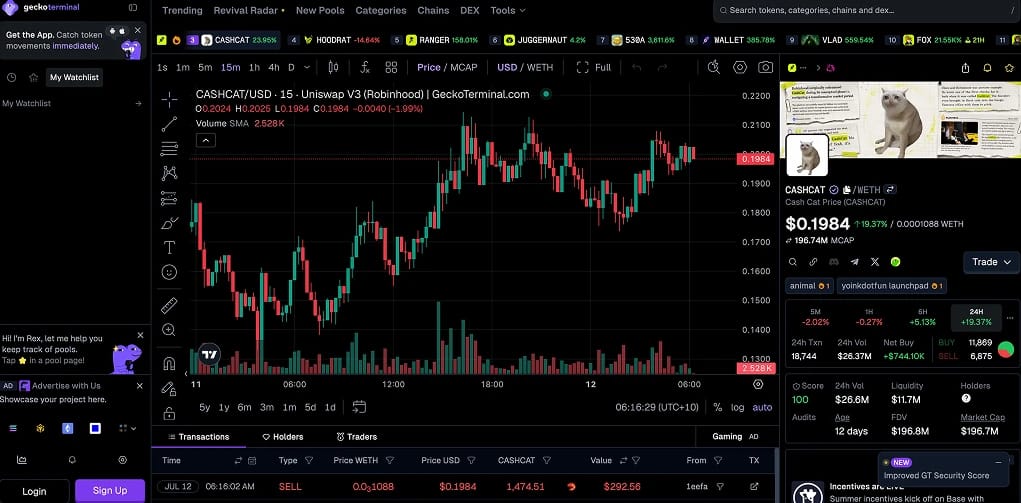Screen dimensions: 1021x503
Task: Switch chart quote currency to WETH
Action: tap(540, 67)
